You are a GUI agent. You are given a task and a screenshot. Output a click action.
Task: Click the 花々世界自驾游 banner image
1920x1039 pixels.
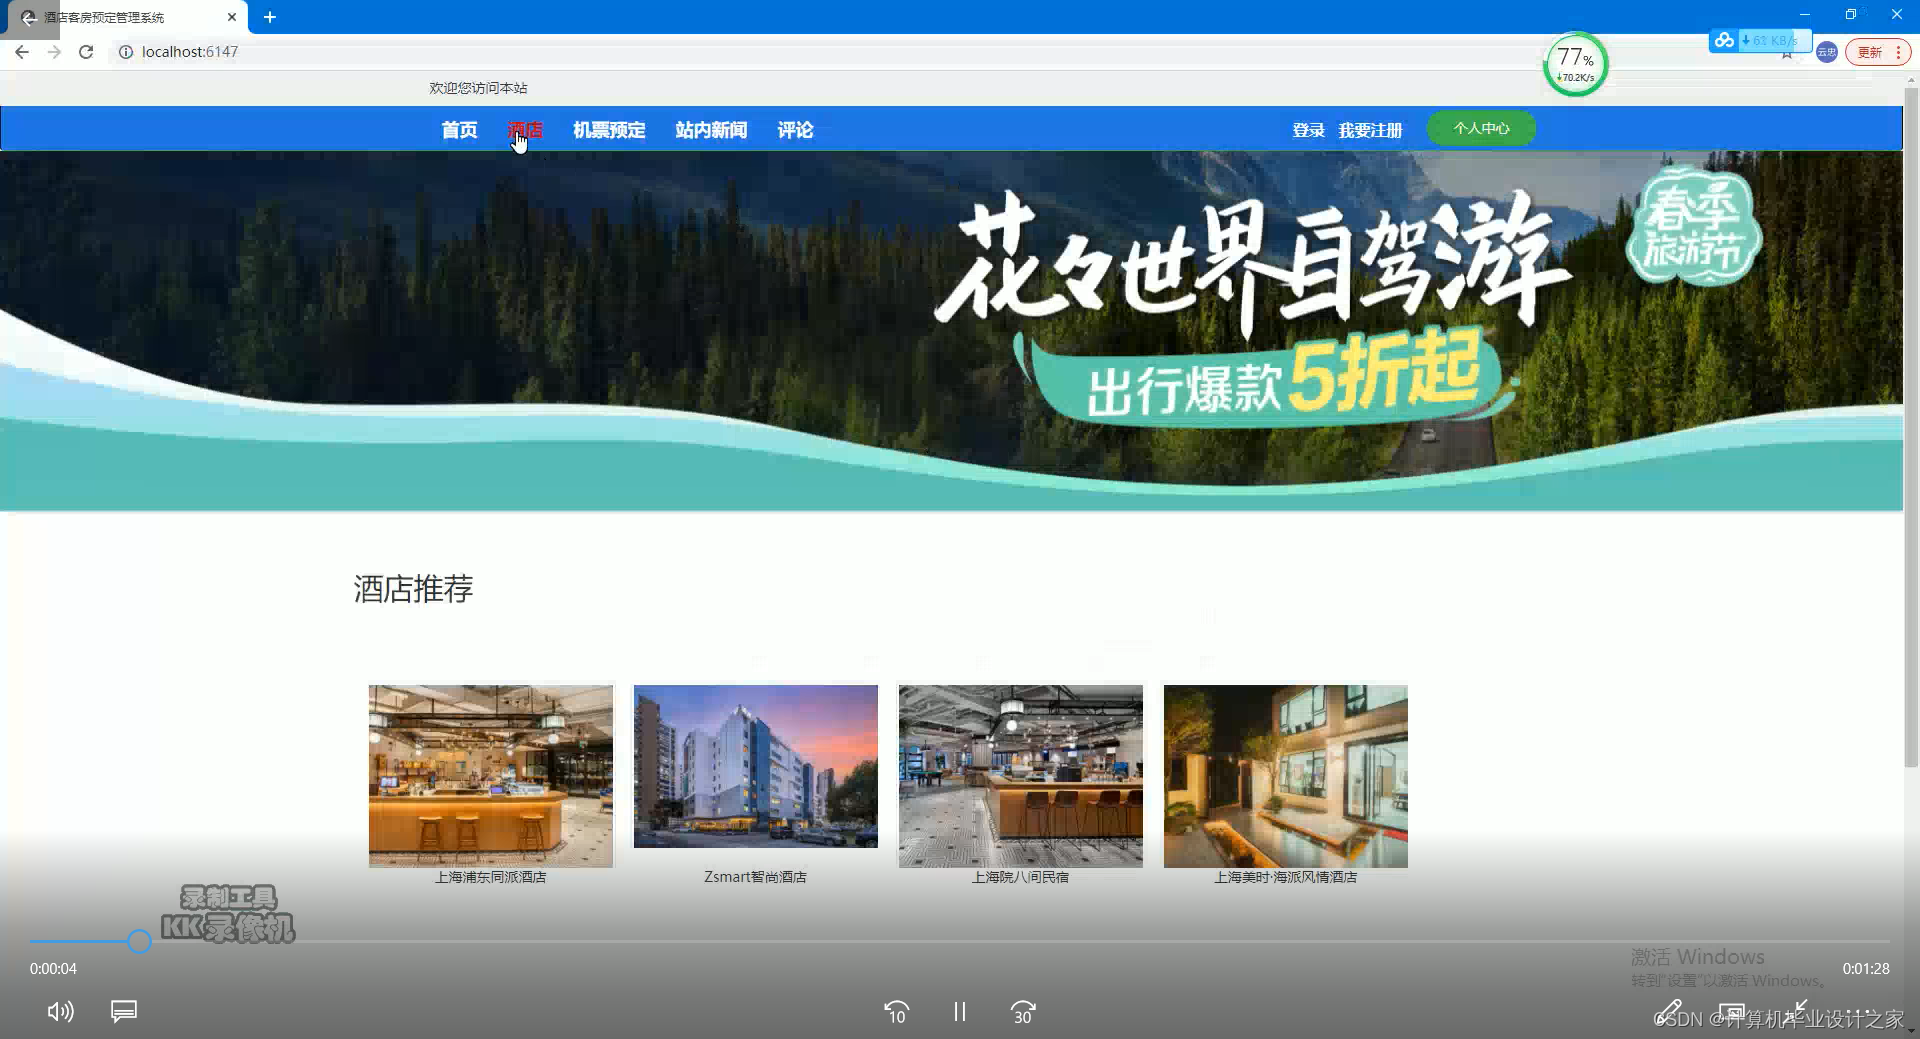pyautogui.click(x=951, y=330)
